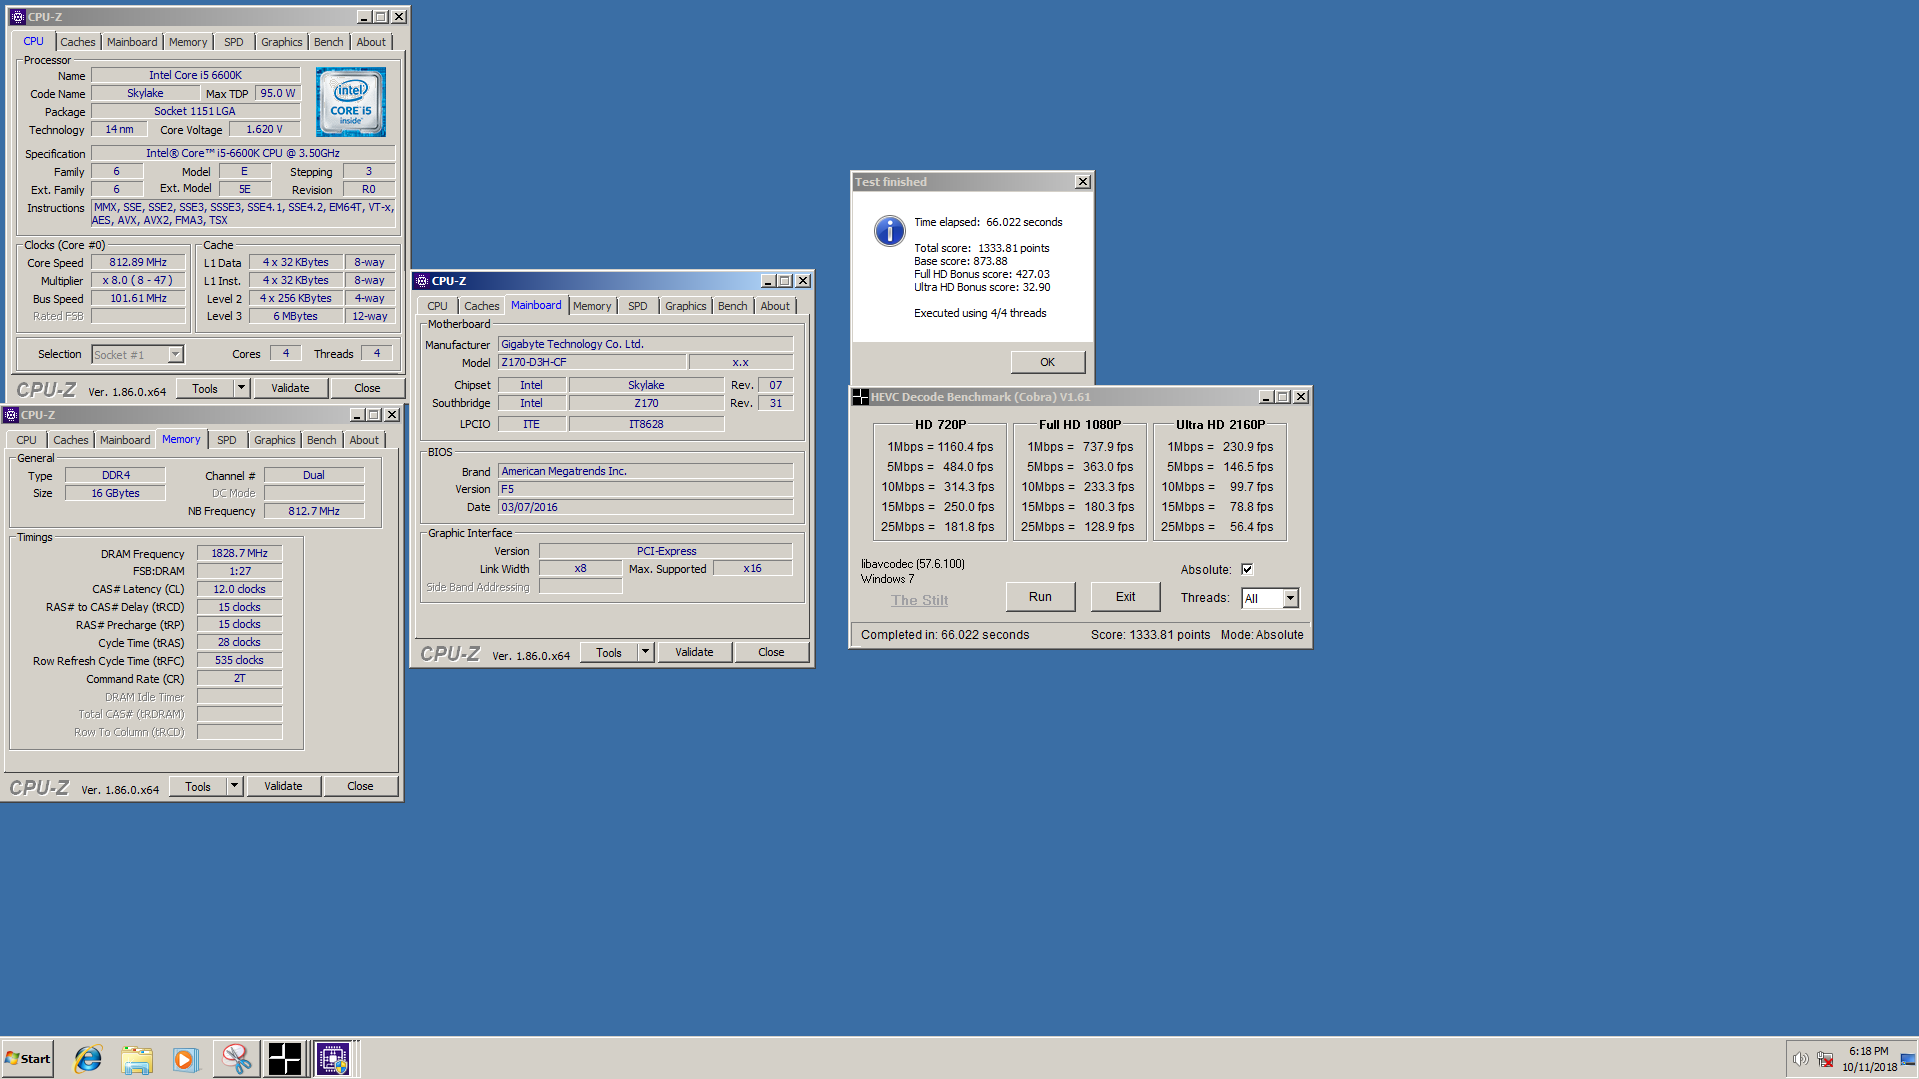Click HEVC Decode Benchmark title bar icon
The width and height of the screenshot is (1919, 1079).
860,397
